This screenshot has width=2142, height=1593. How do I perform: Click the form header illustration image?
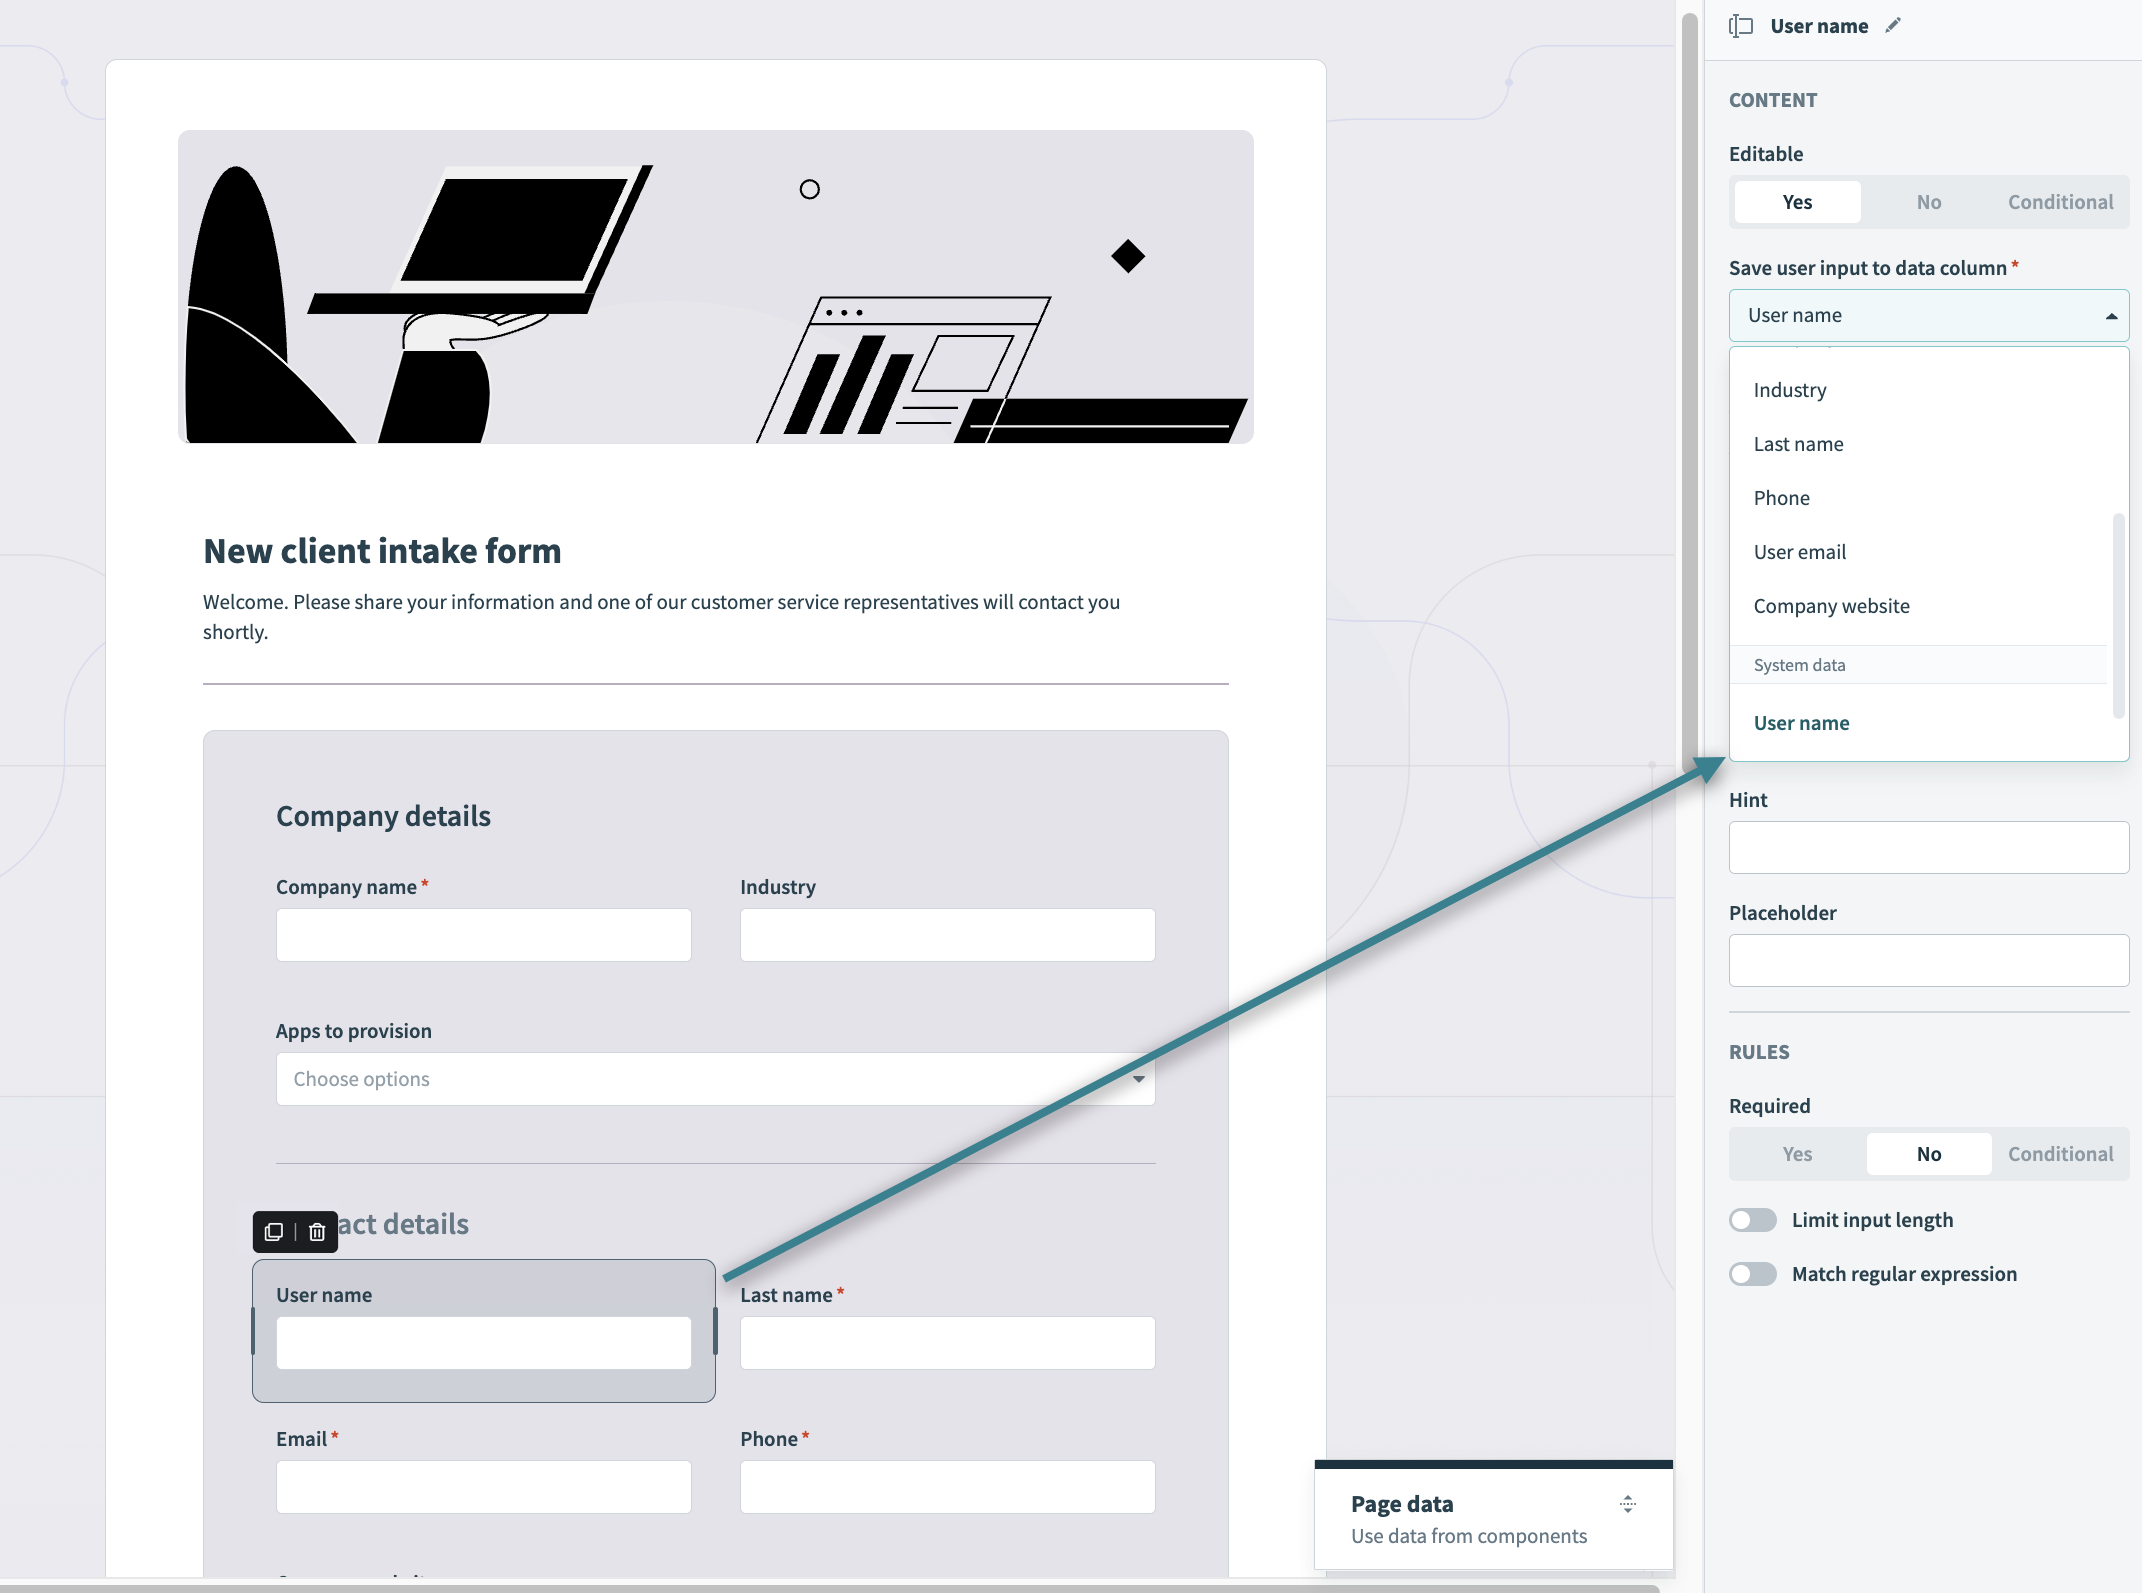pos(716,287)
